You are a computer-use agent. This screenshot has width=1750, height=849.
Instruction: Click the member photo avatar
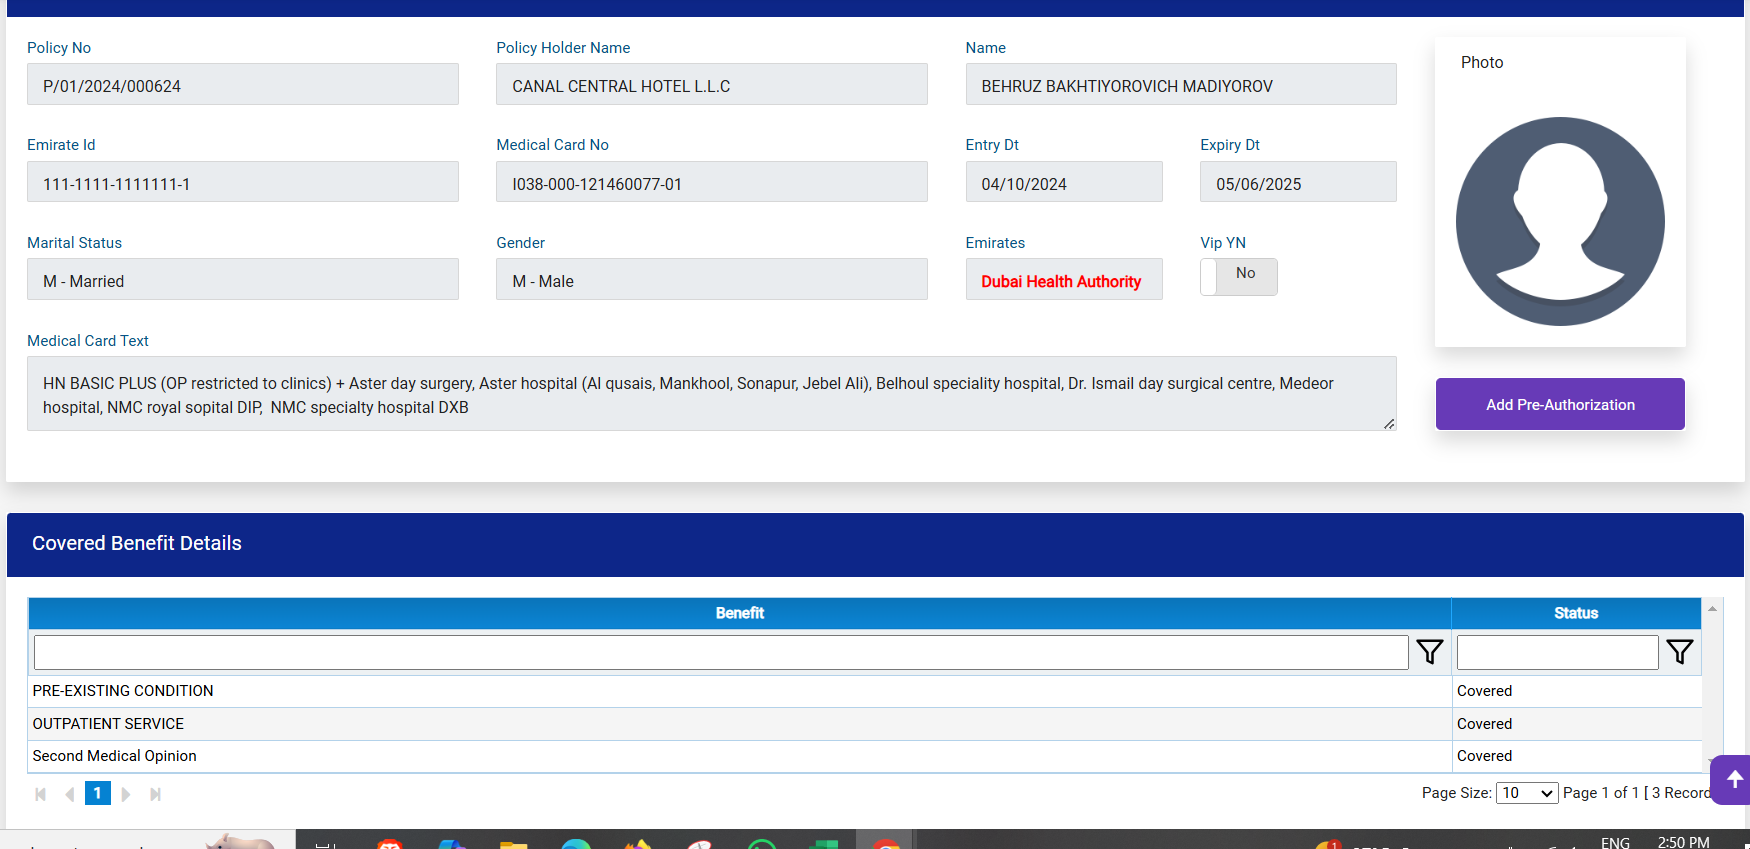[x=1560, y=221]
